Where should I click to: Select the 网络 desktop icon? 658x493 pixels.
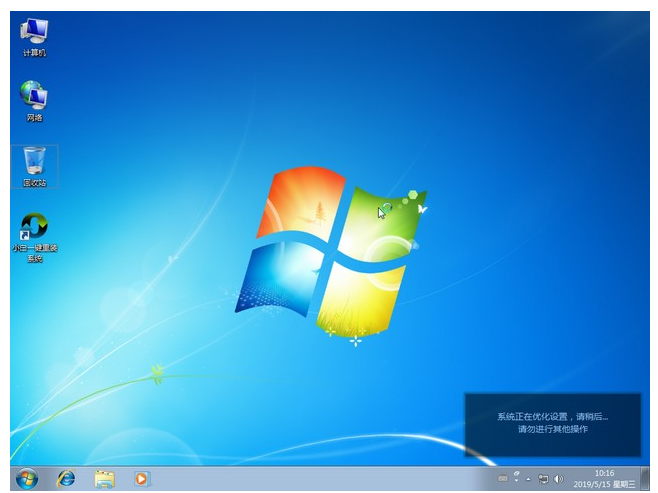point(34,102)
